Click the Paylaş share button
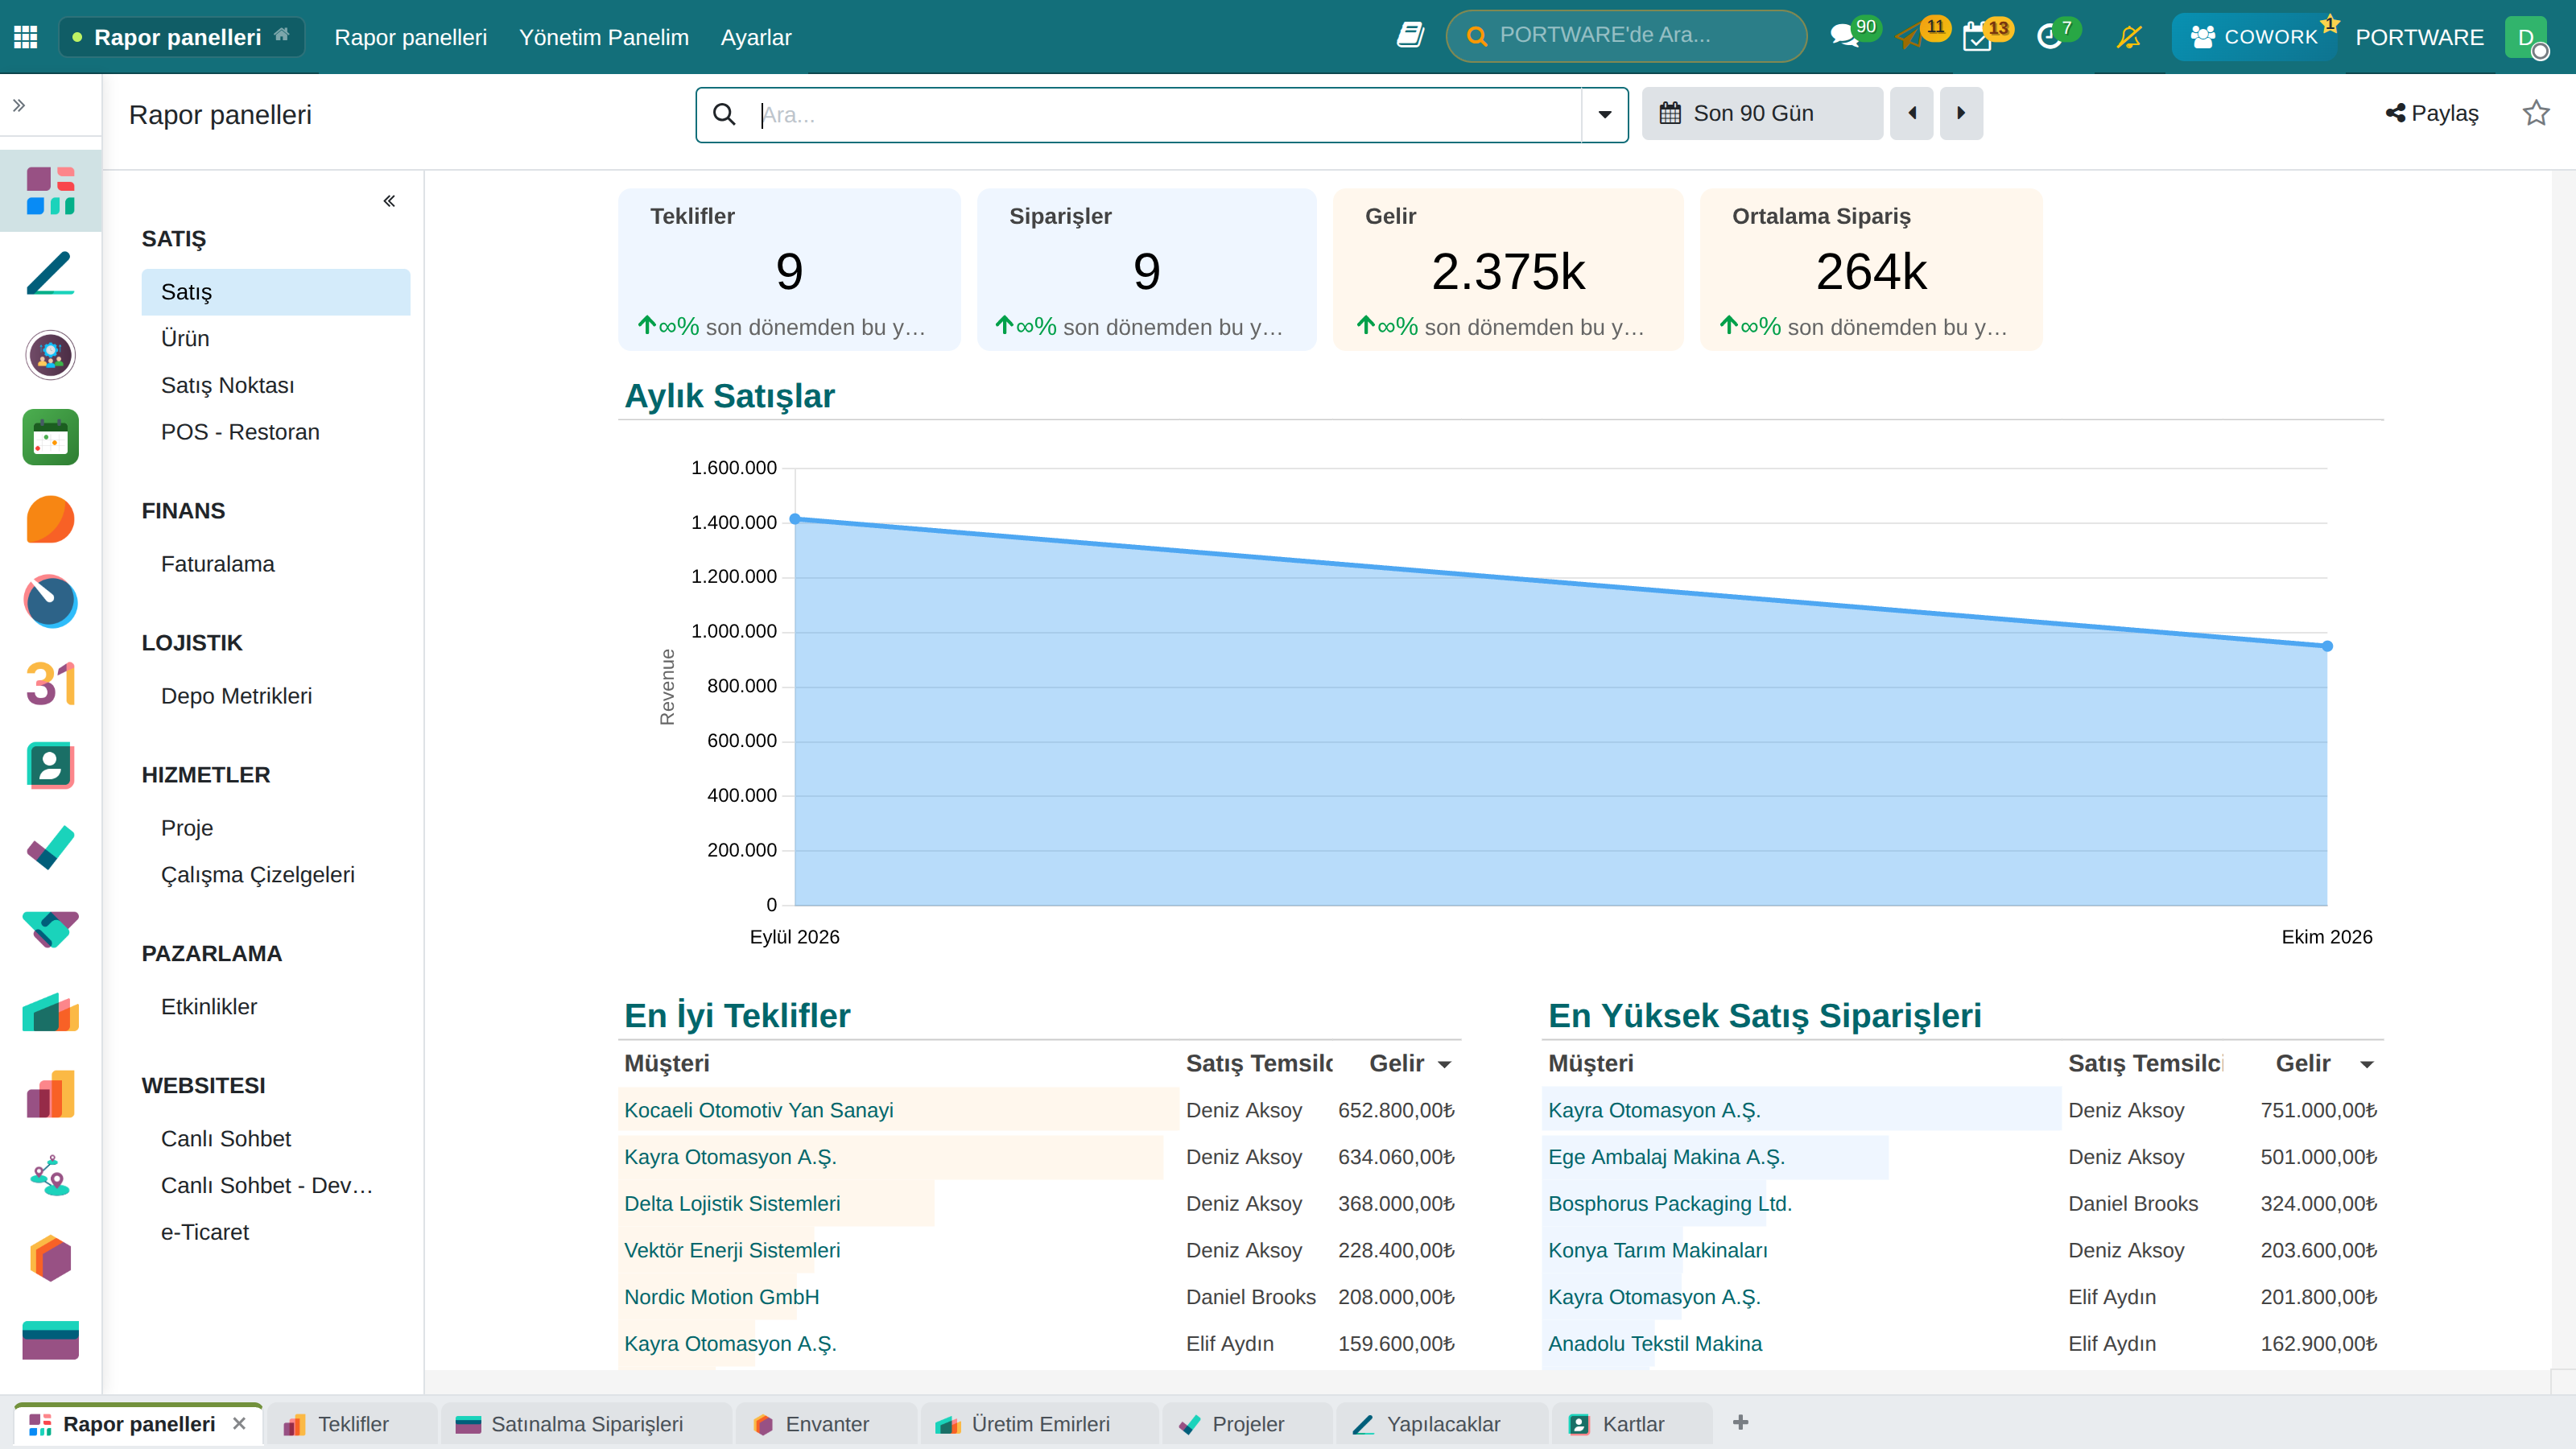 click(2432, 113)
